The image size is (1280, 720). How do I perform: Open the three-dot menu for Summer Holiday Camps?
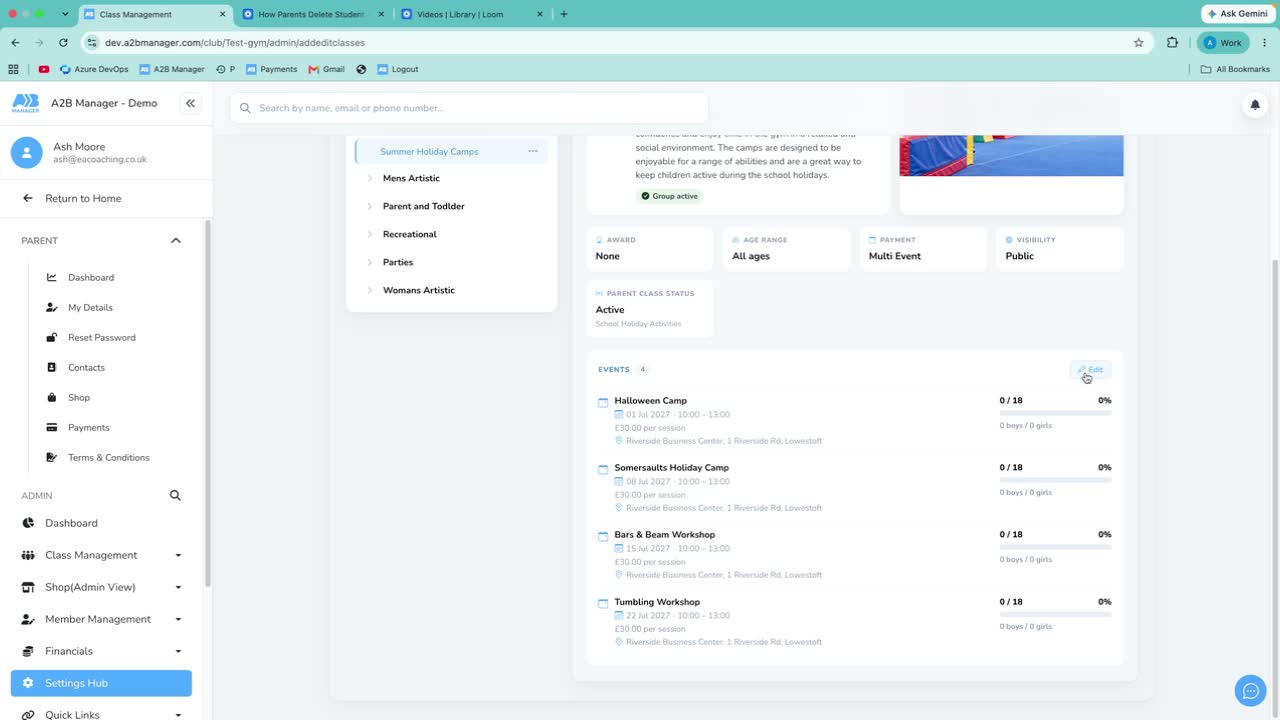coord(533,151)
